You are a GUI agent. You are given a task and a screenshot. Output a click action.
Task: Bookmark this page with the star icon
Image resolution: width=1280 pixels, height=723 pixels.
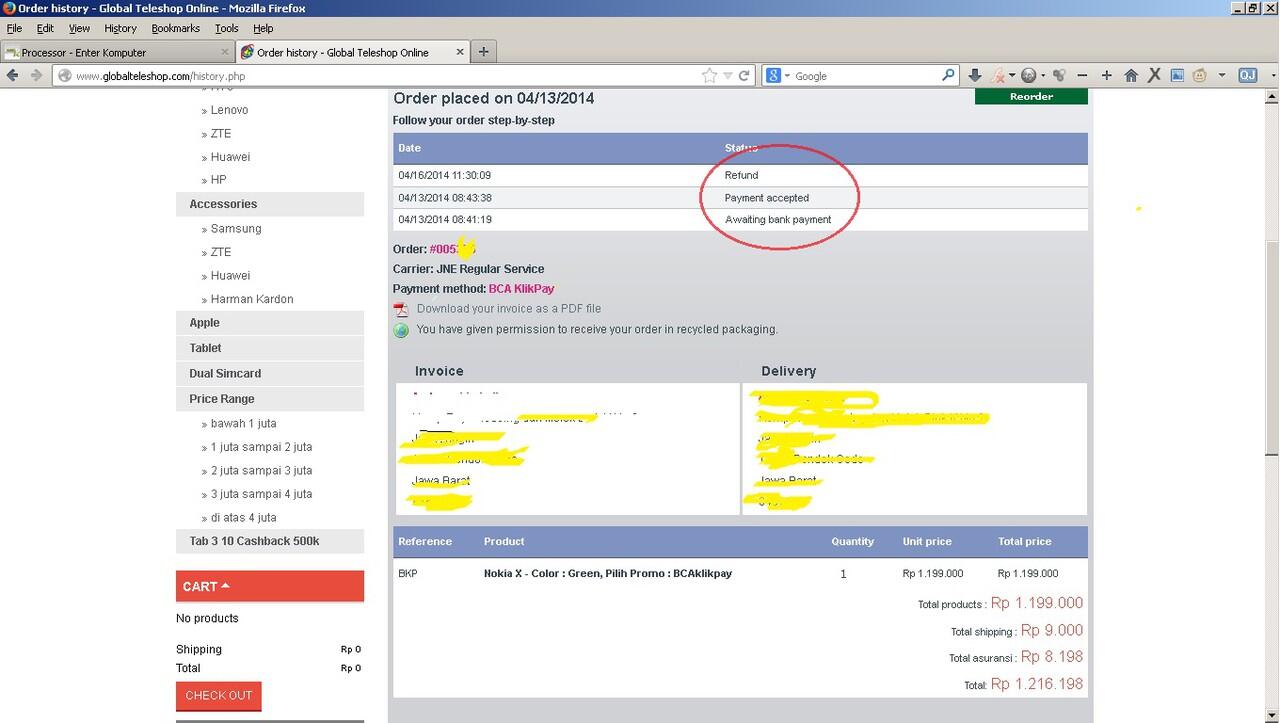pyautogui.click(x=710, y=75)
